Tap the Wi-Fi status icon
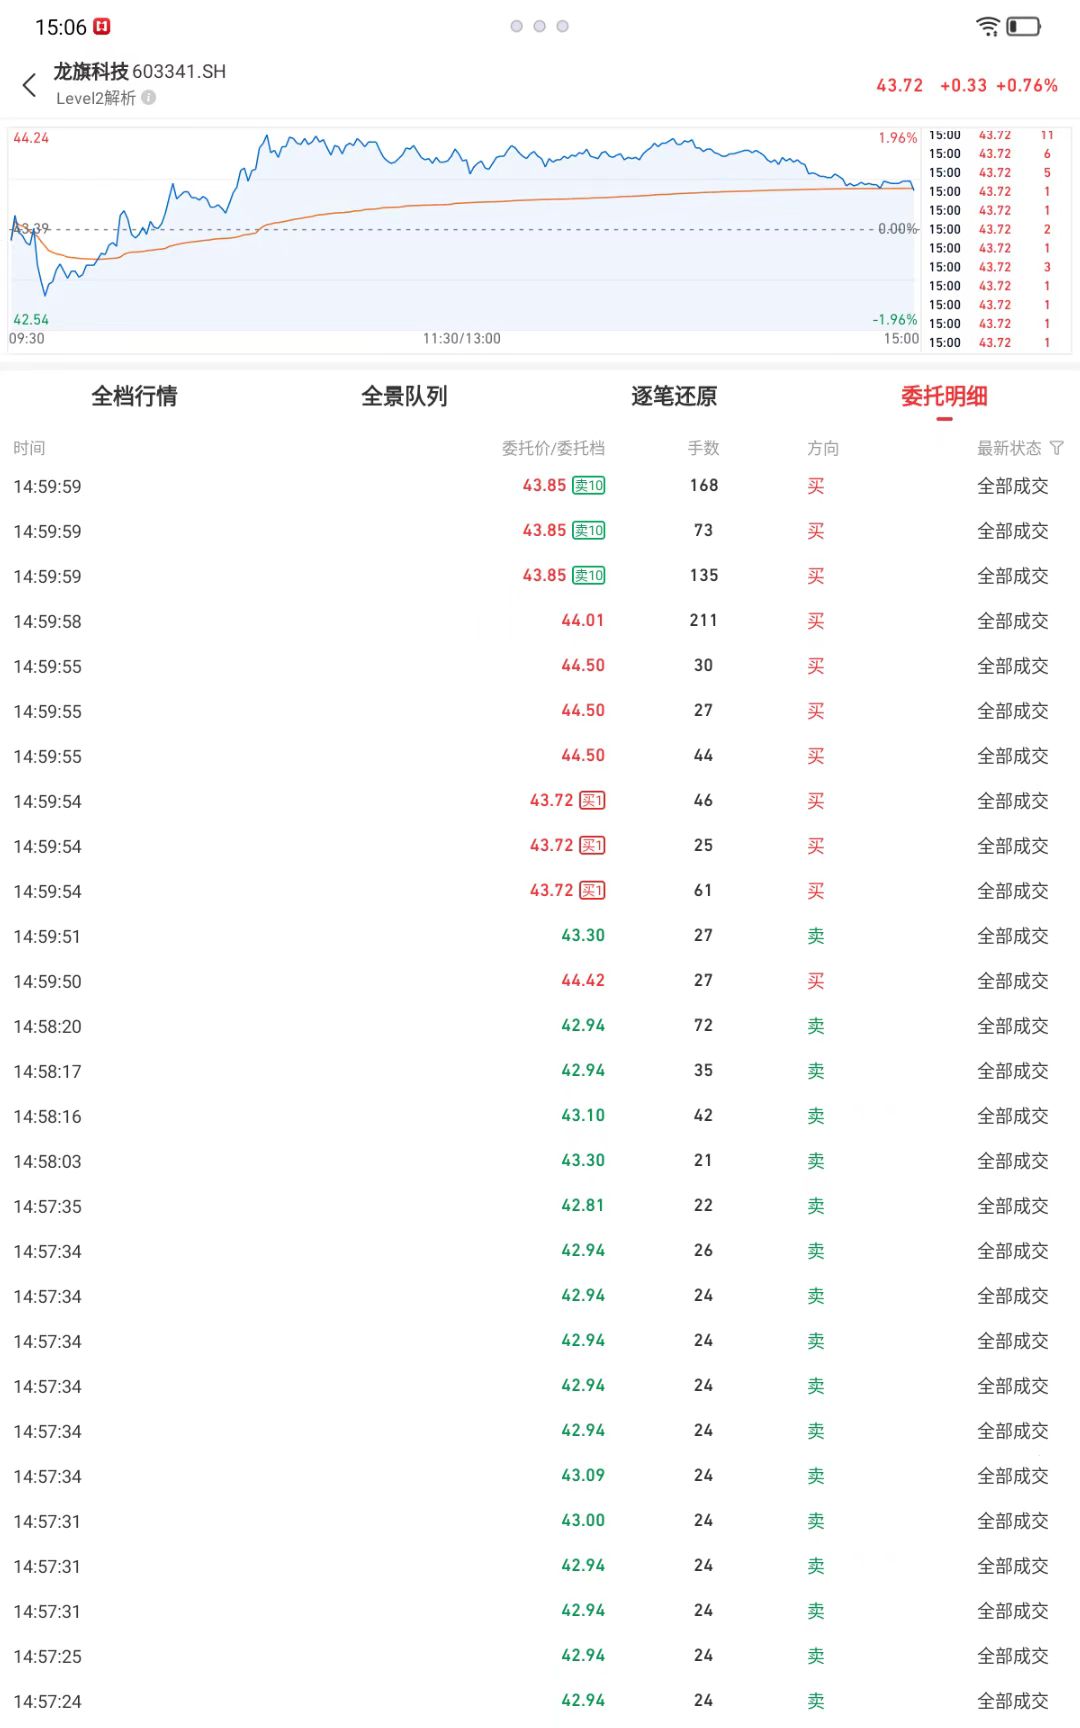 (988, 27)
